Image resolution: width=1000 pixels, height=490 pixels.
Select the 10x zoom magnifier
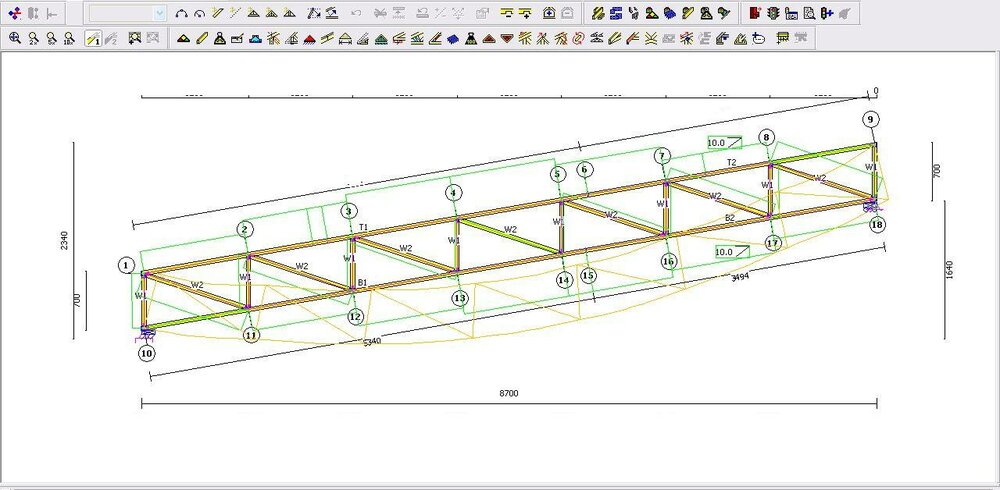[x=69, y=39]
